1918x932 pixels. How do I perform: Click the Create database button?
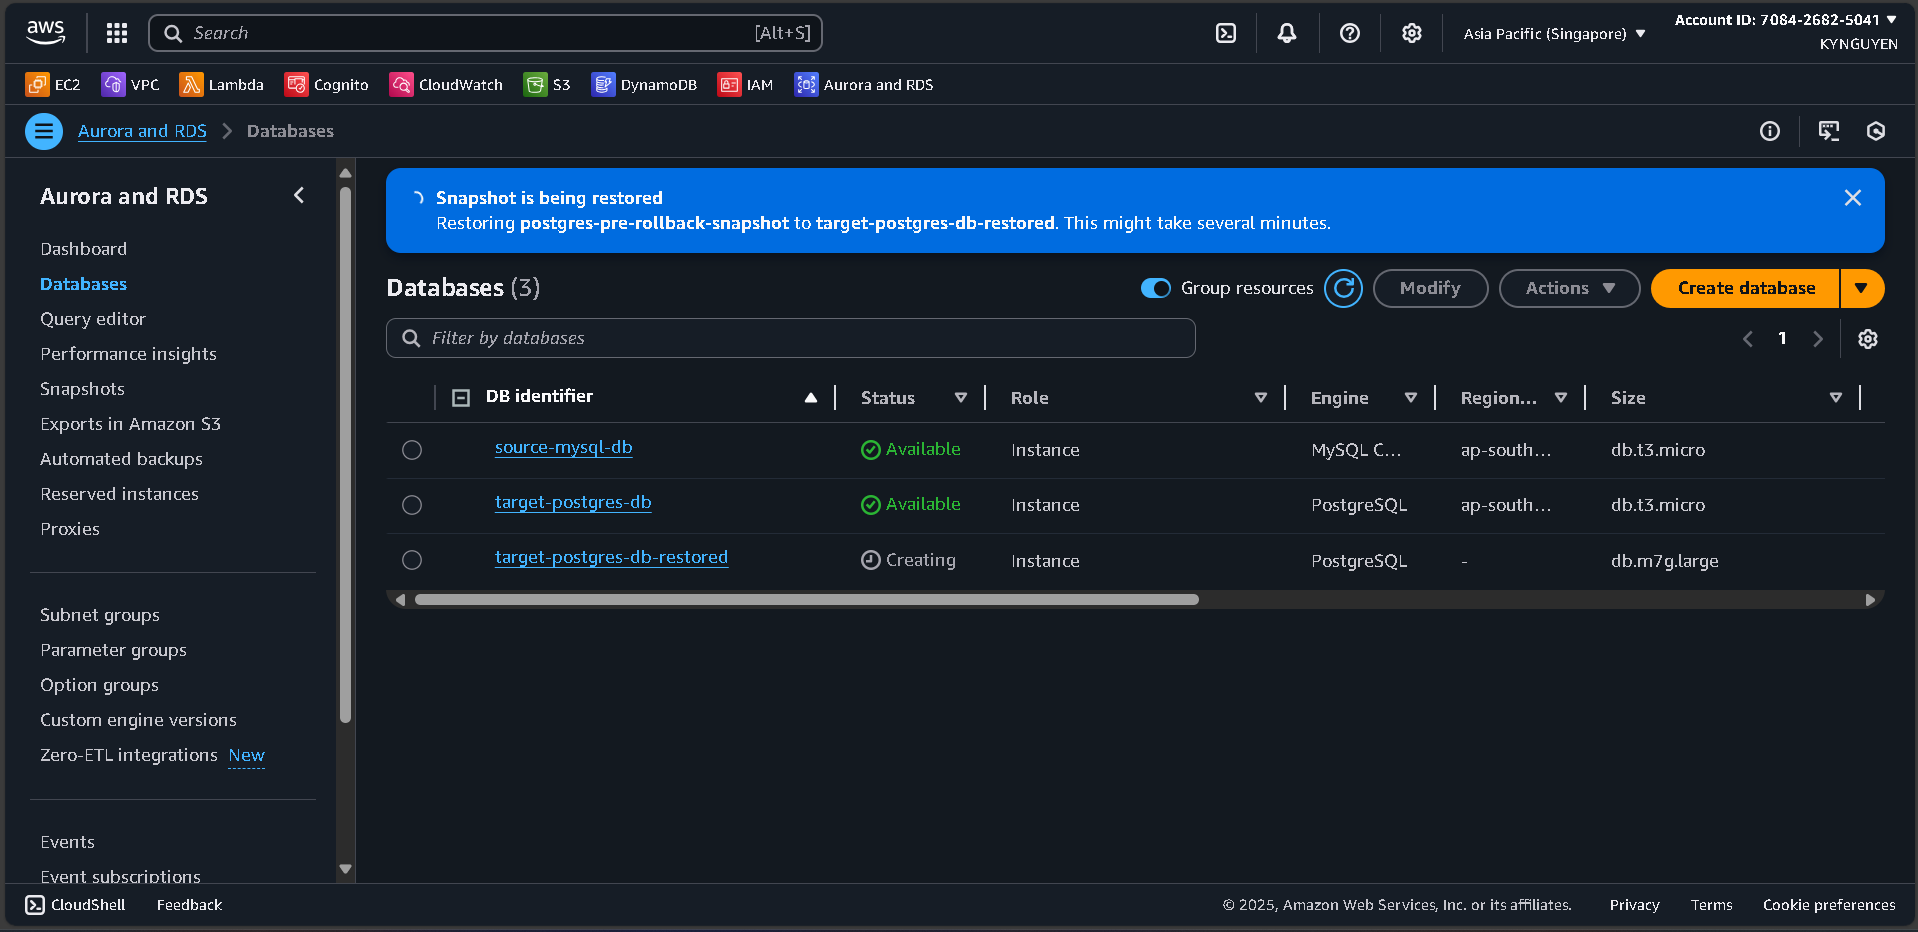[1746, 288]
